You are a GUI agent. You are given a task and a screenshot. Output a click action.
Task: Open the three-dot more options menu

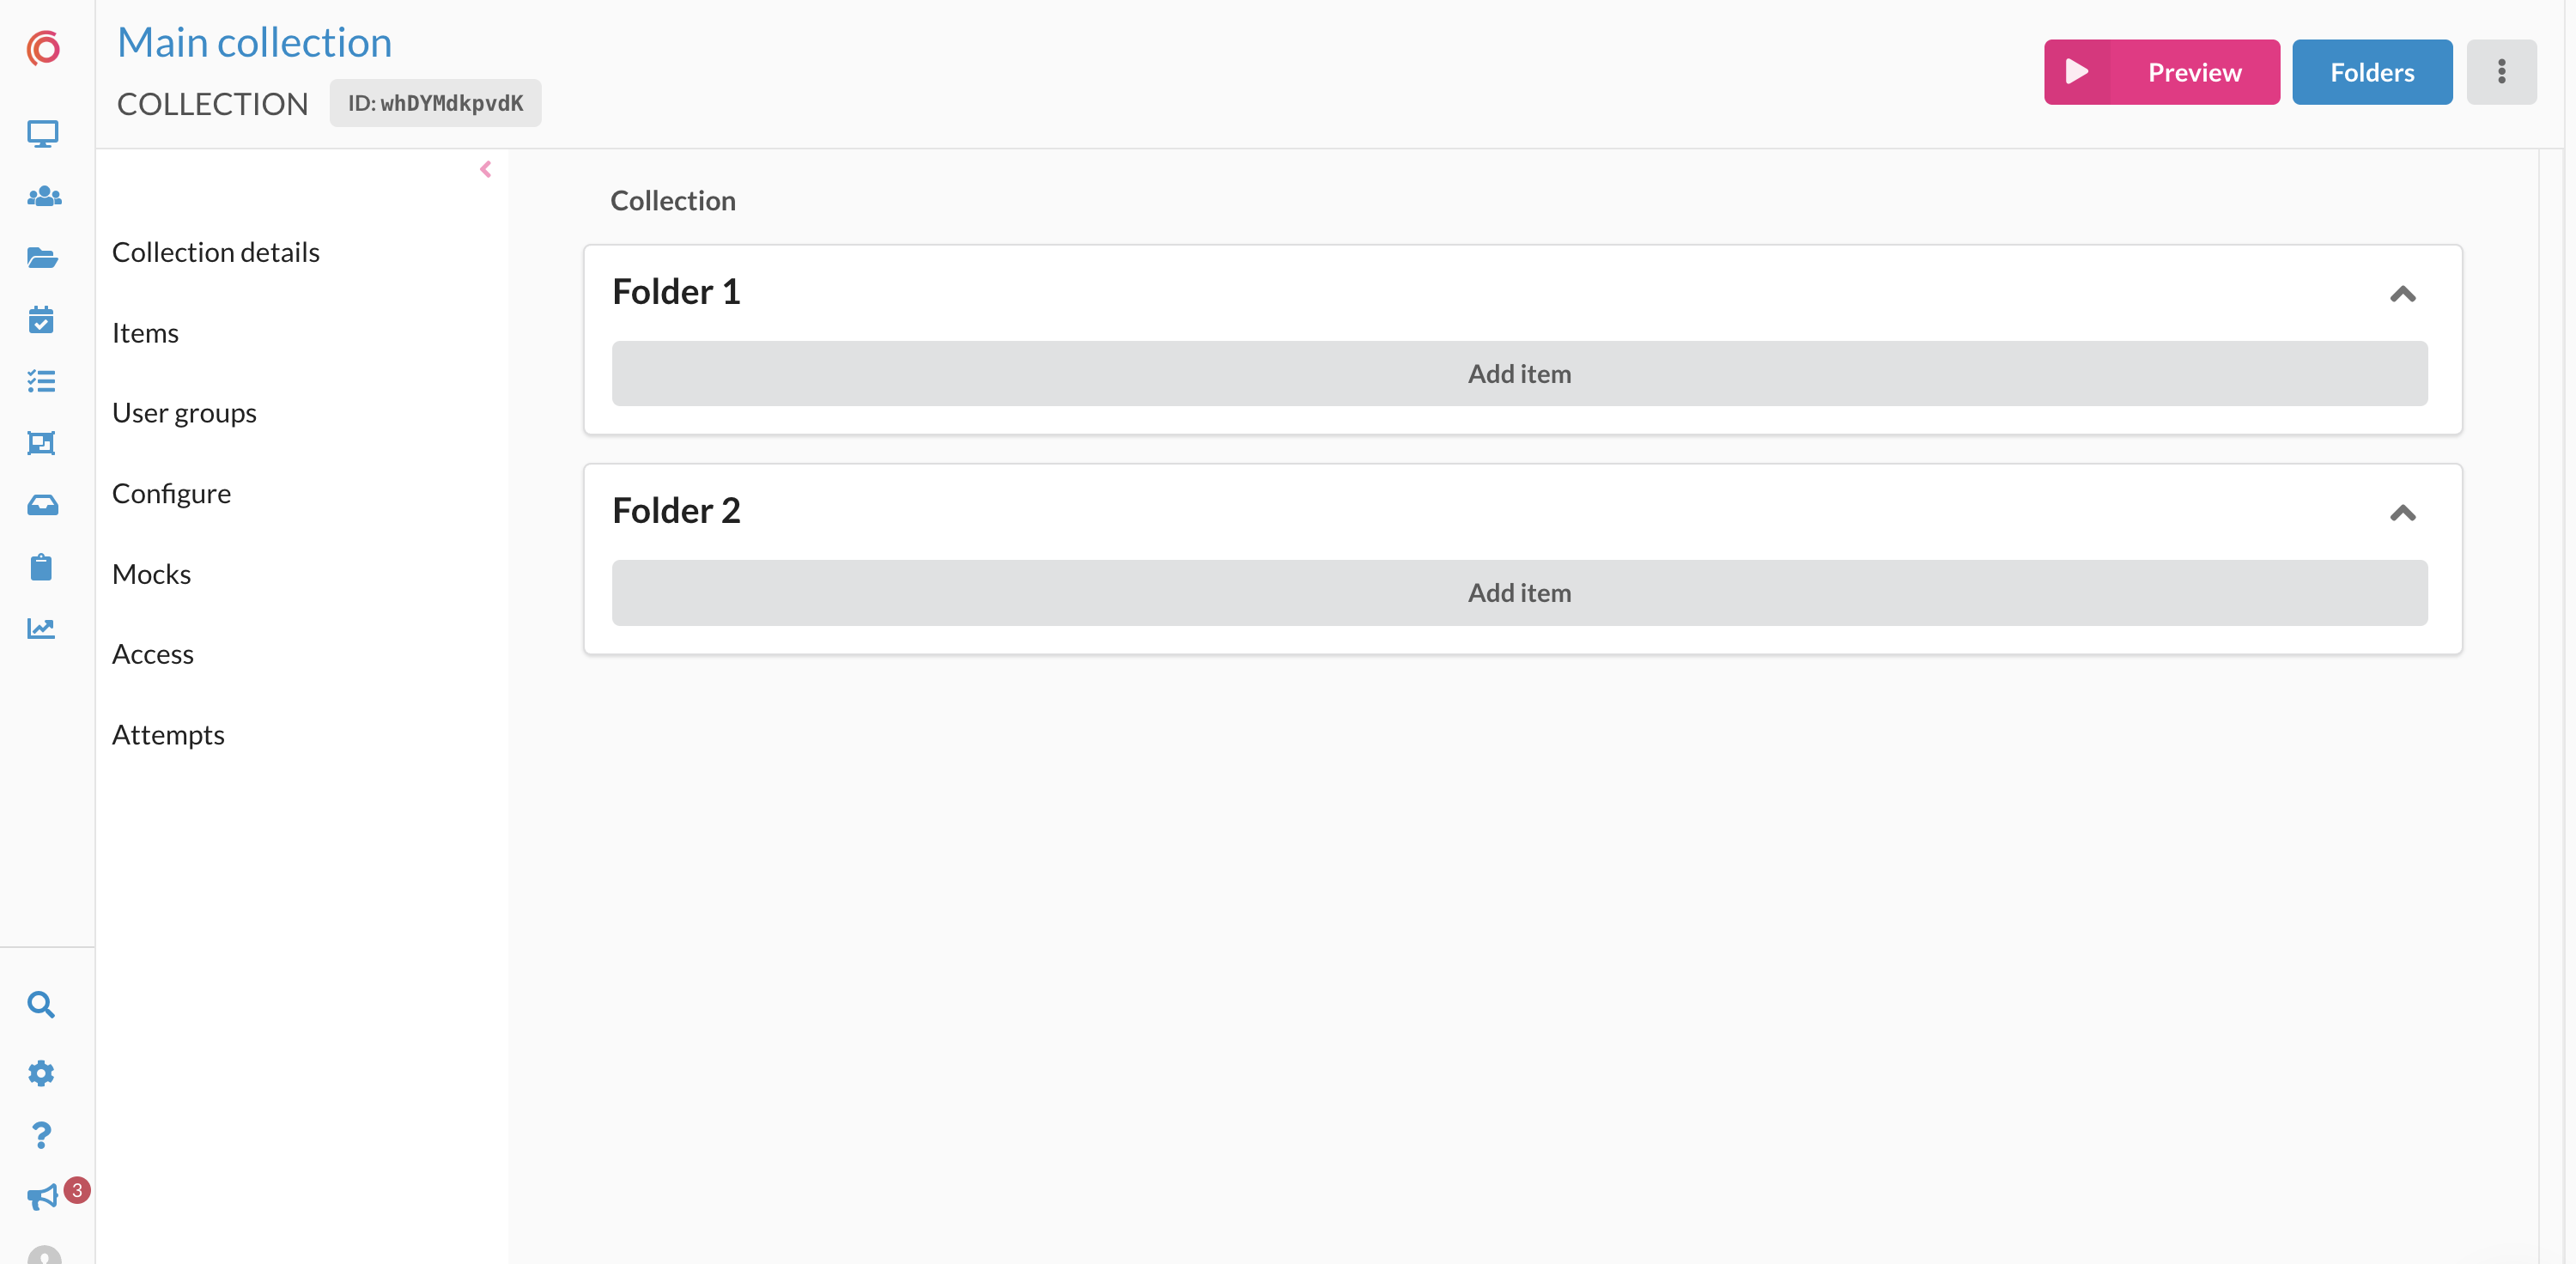[x=2501, y=72]
